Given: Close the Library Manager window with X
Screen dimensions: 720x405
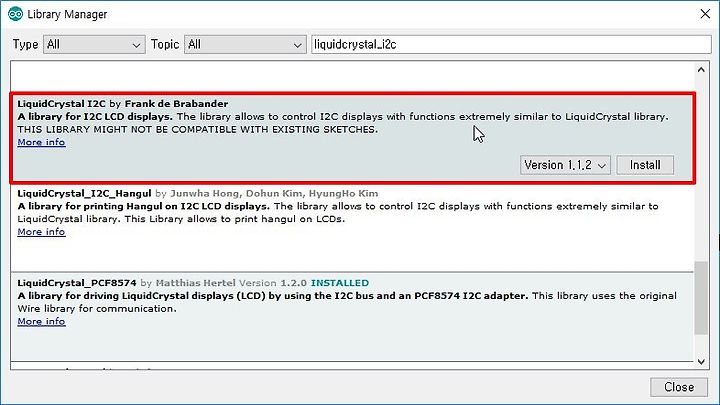Looking at the screenshot, I should (x=705, y=14).
